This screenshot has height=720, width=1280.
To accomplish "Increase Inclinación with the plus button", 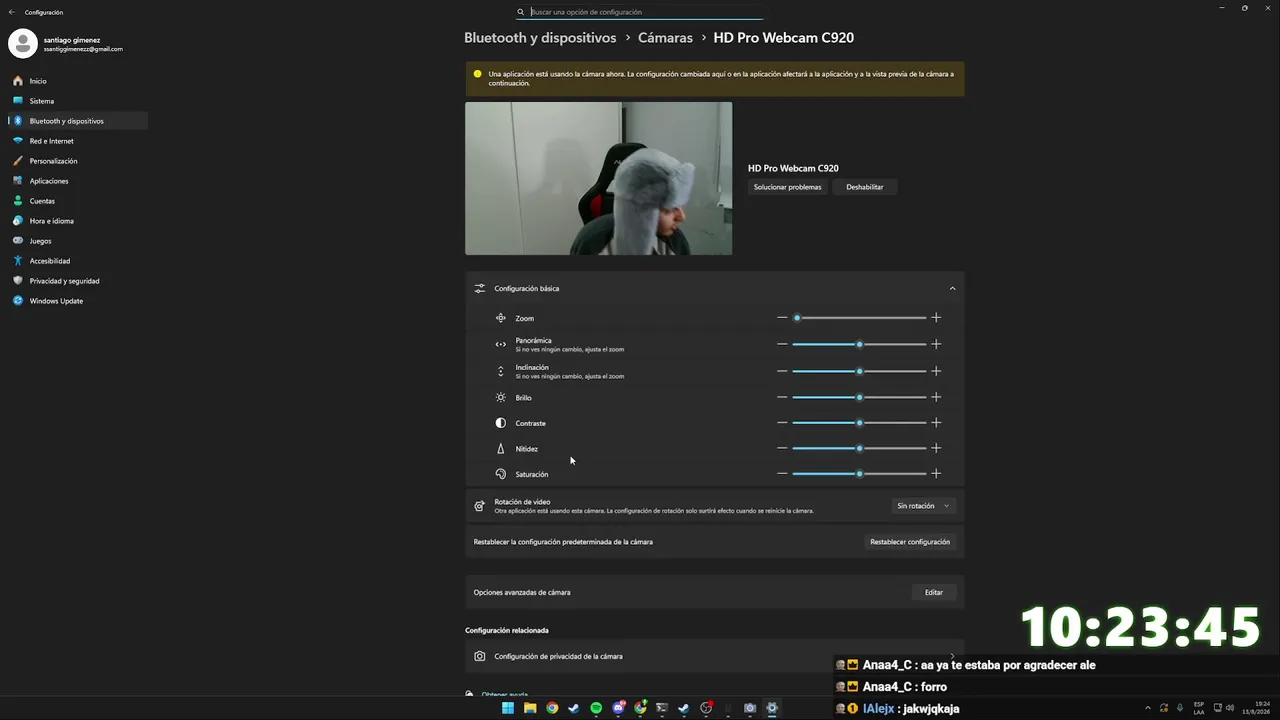I will [936, 371].
